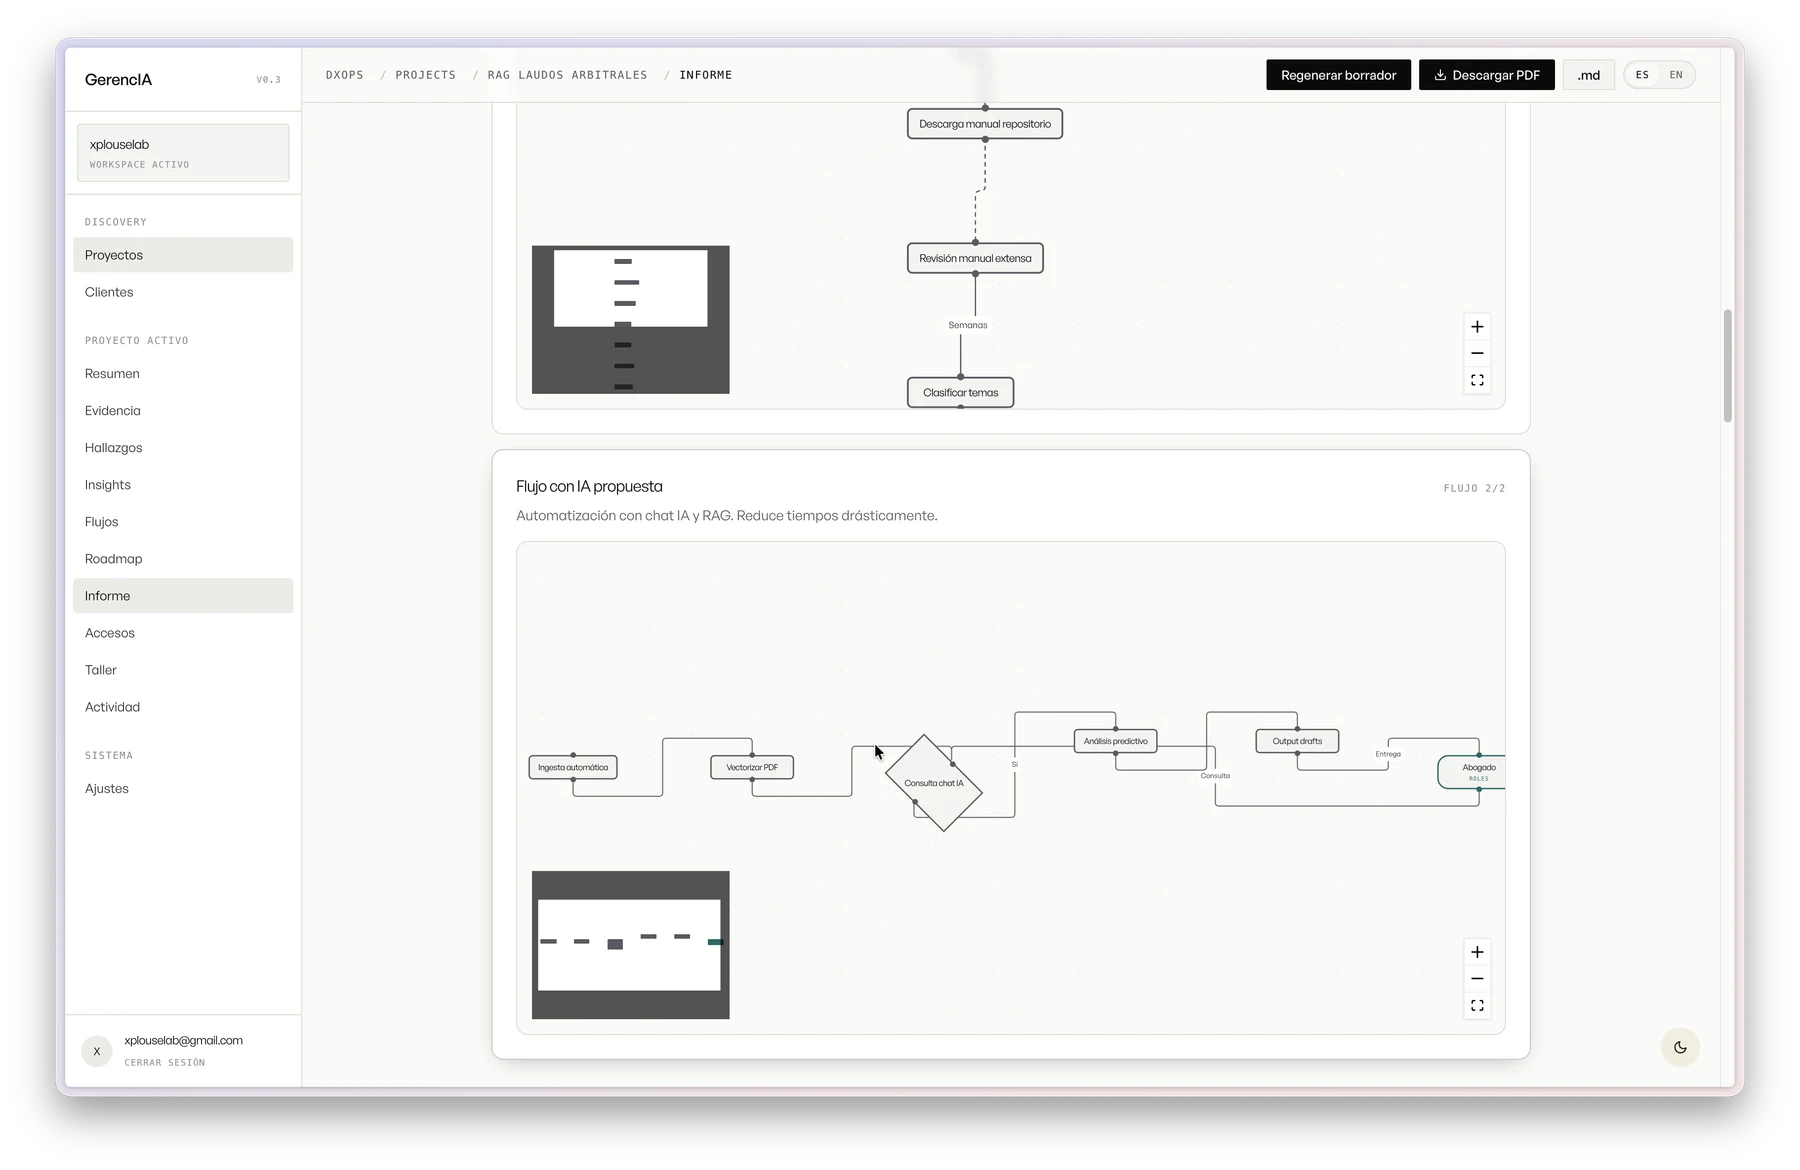Zoom in on the upper manual flow diagram
The image size is (1800, 1170).
point(1477,327)
